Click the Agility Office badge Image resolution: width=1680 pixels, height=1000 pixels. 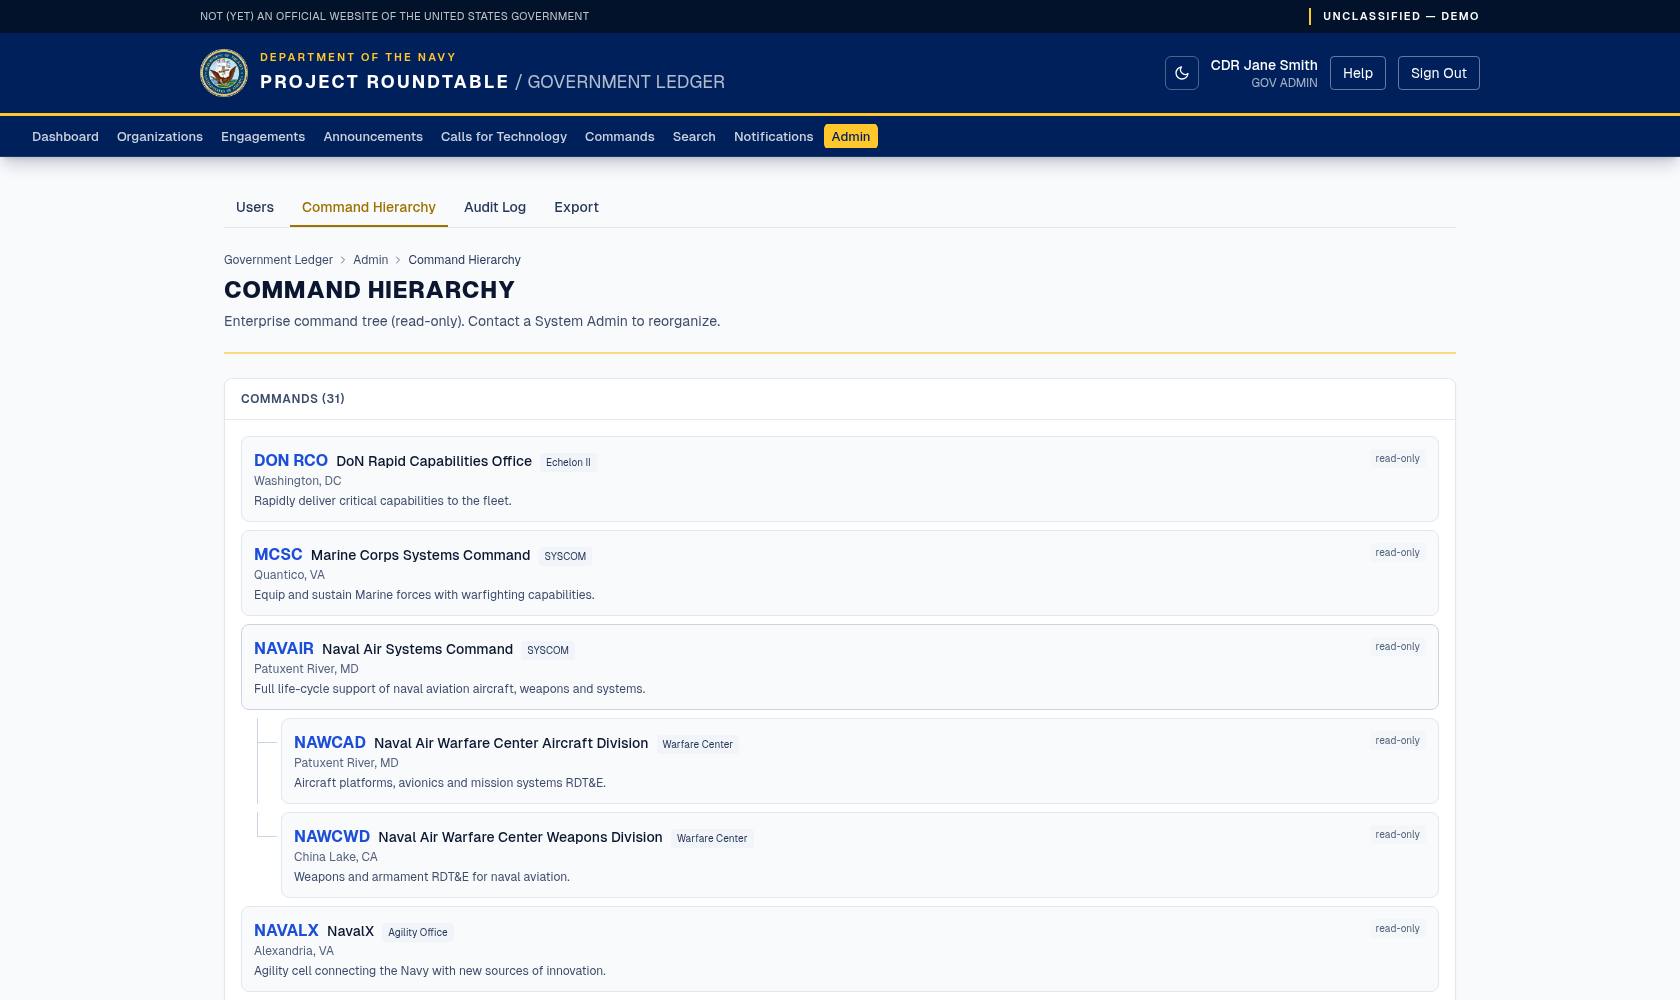coord(418,932)
